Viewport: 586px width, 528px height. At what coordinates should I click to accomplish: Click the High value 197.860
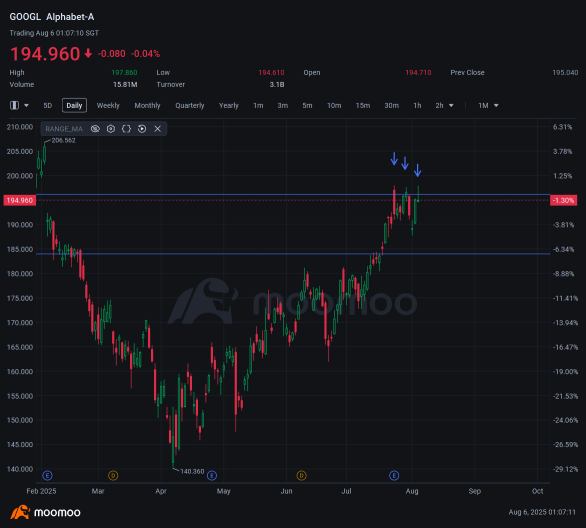124,72
